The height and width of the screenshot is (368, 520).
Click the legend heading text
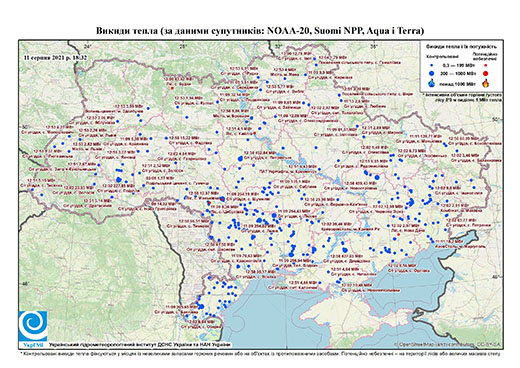(462, 46)
